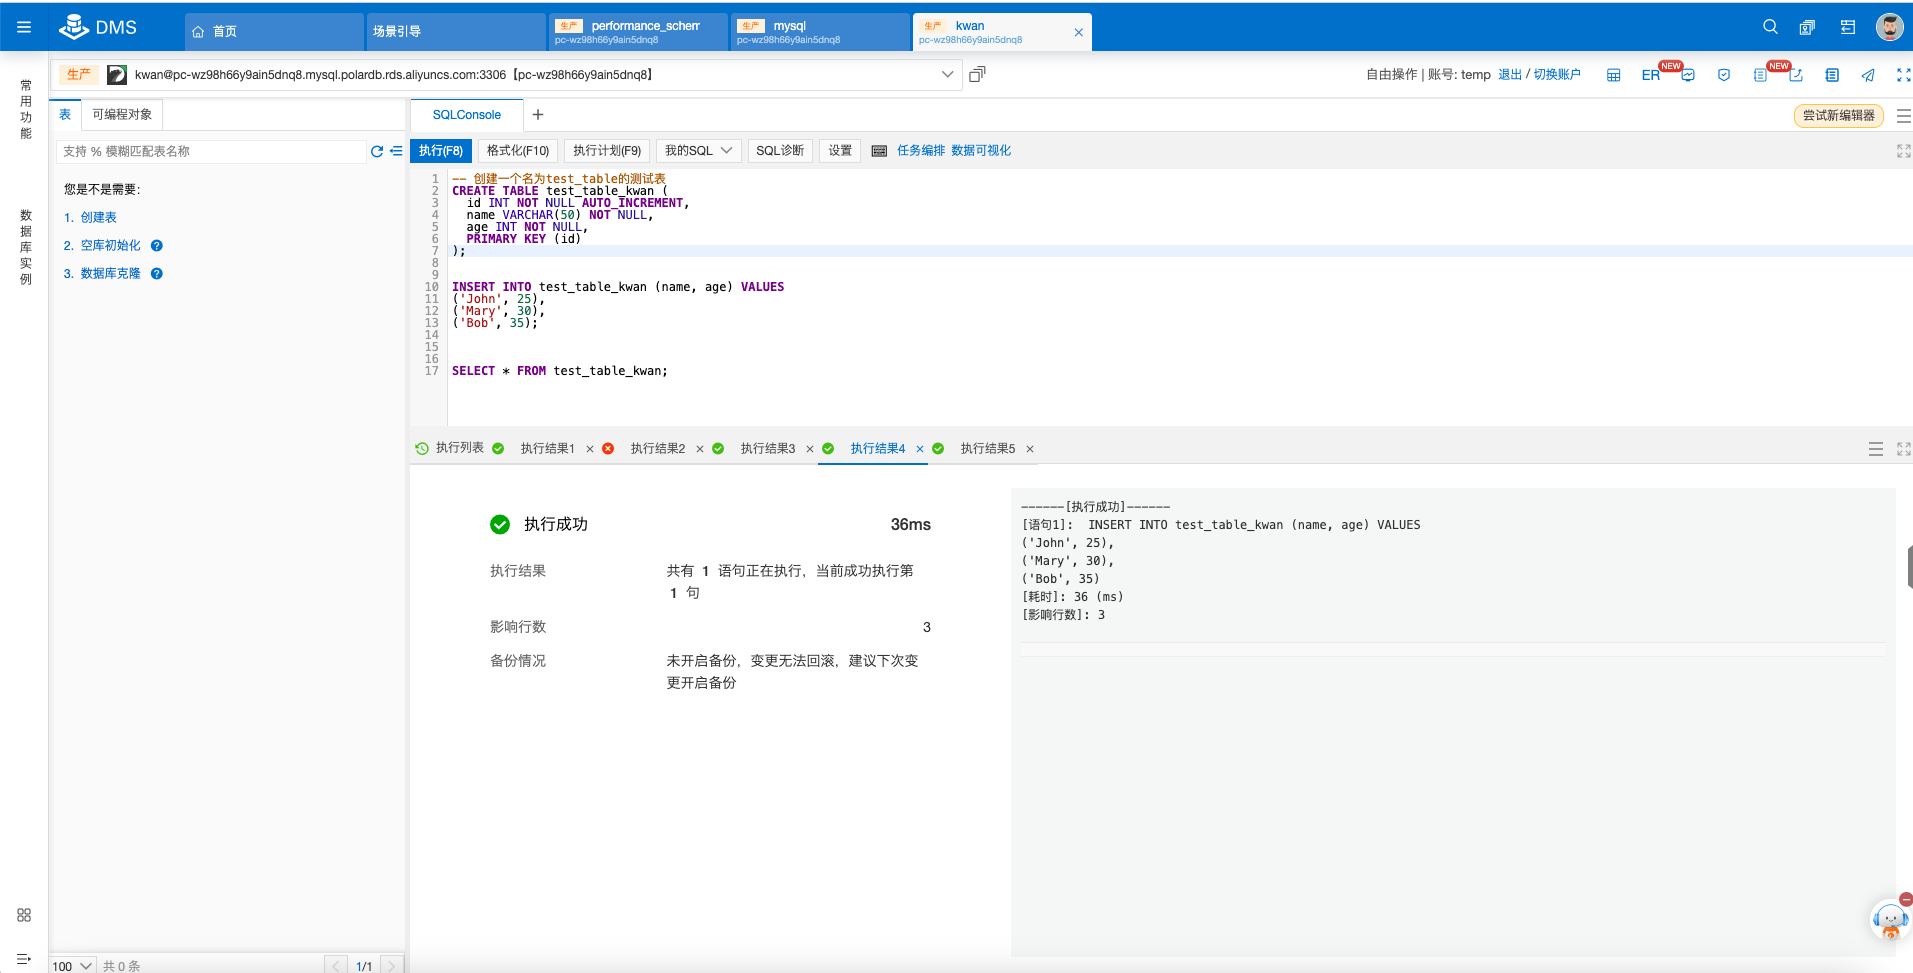Expand the left sidebar toggle at bottom
The width and height of the screenshot is (1913, 973).
pyautogui.click(x=24, y=959)
